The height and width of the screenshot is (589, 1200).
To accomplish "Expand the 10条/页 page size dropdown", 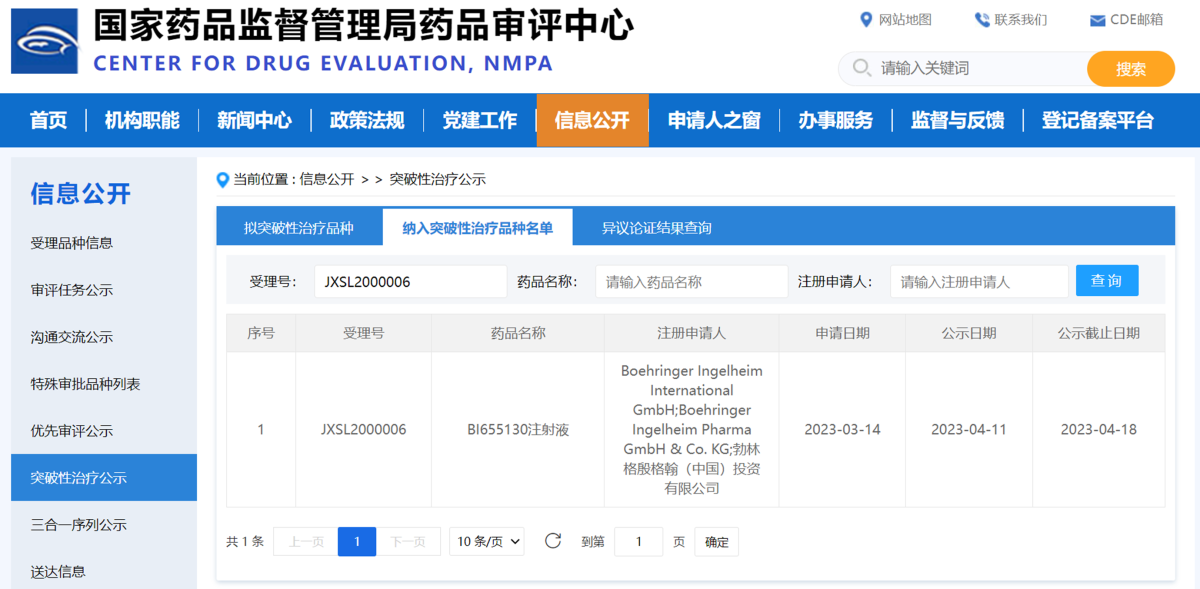I will point(487,541).
